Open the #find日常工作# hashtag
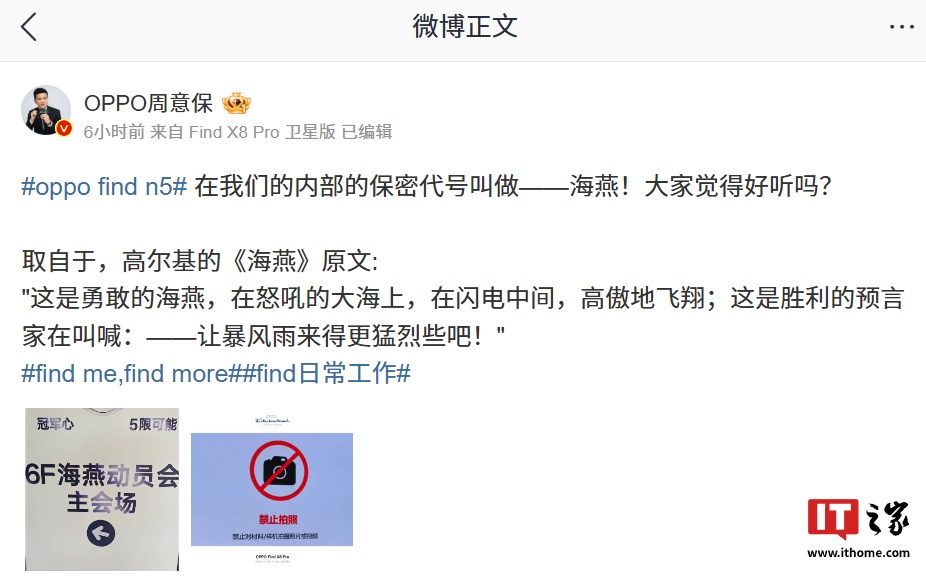 (324, 374)
